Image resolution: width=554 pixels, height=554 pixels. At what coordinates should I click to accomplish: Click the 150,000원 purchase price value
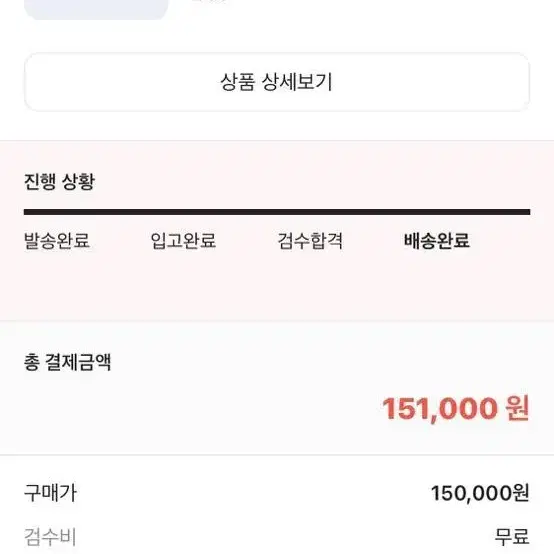pos(480,493)
